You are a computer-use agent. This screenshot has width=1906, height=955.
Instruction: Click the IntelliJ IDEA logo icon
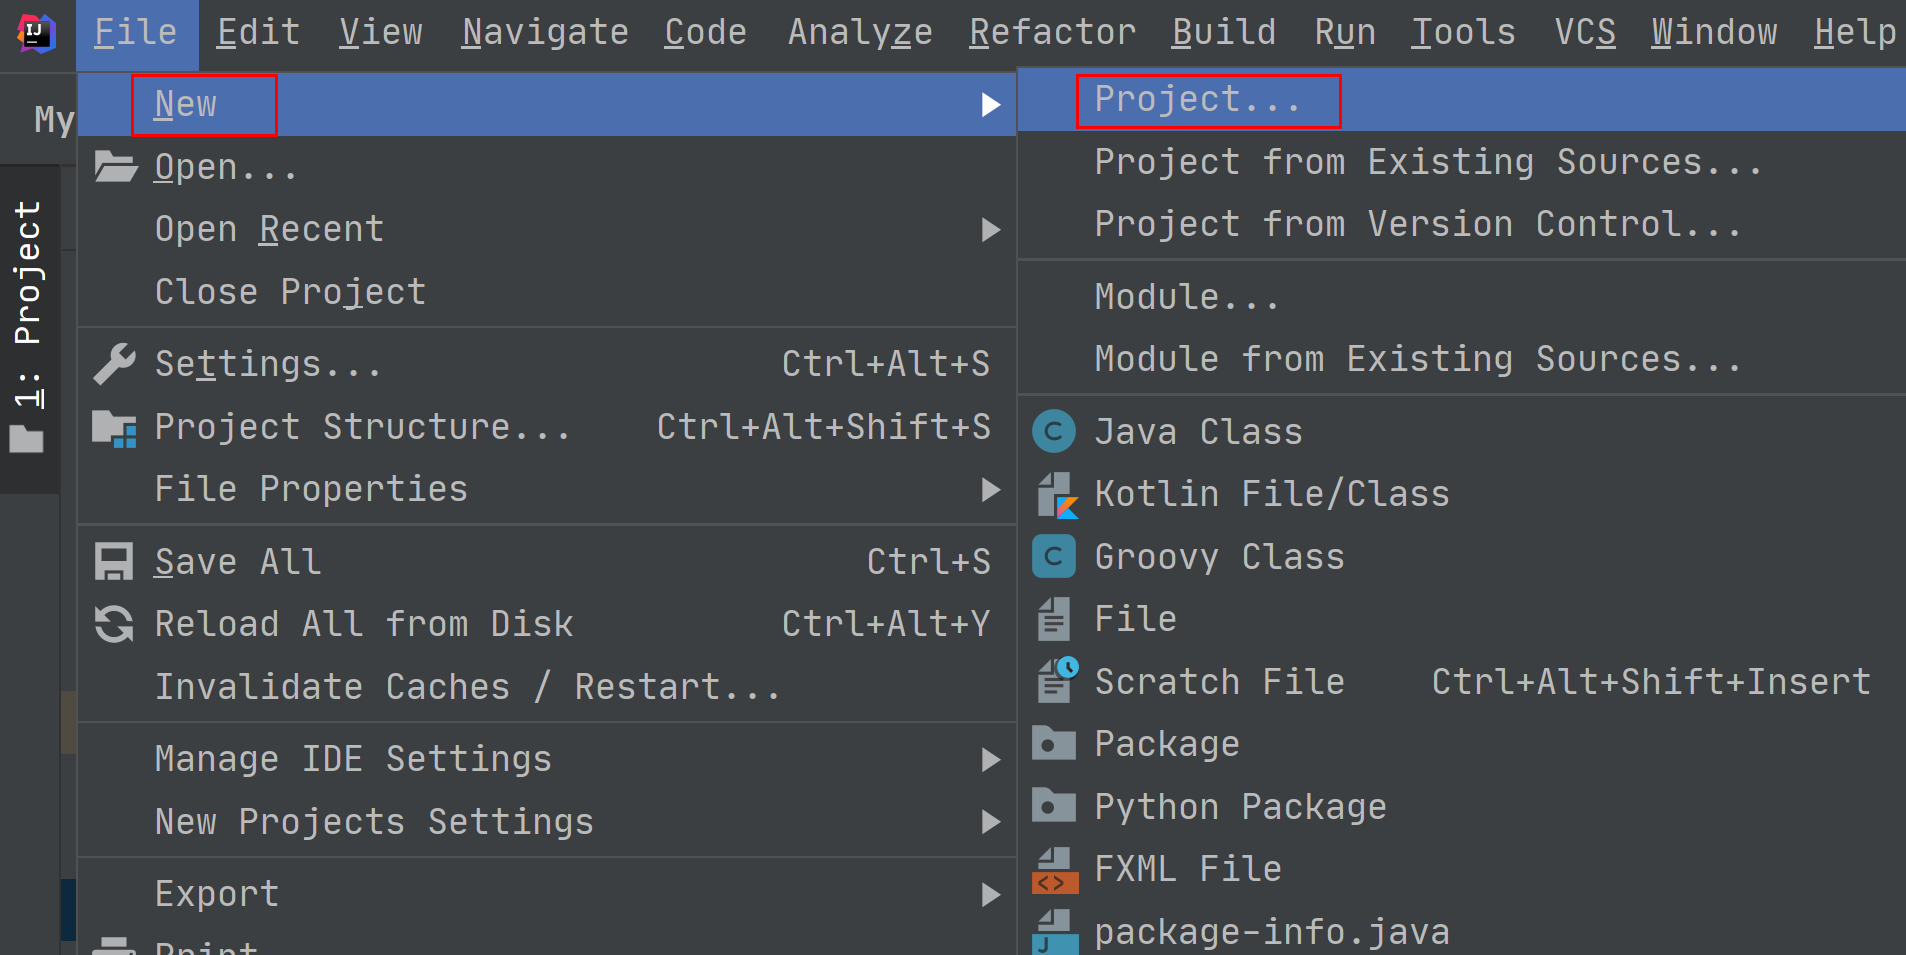(x=36, y=33)
